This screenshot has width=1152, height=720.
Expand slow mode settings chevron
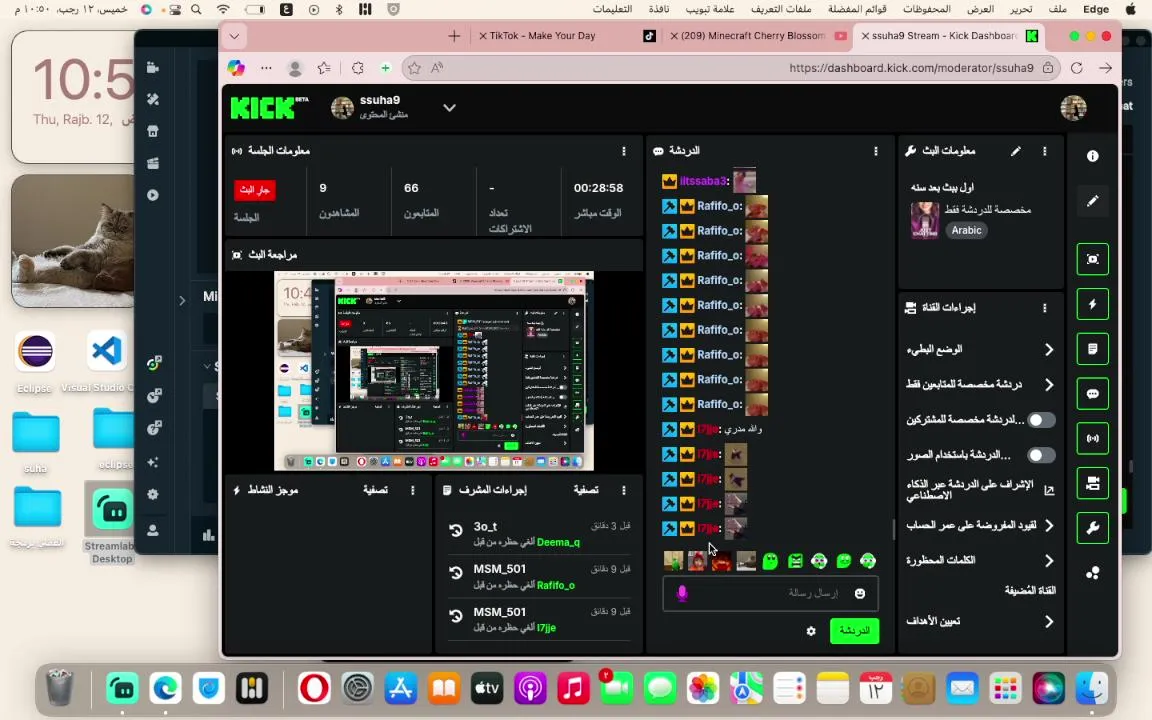coord(1048,350)
